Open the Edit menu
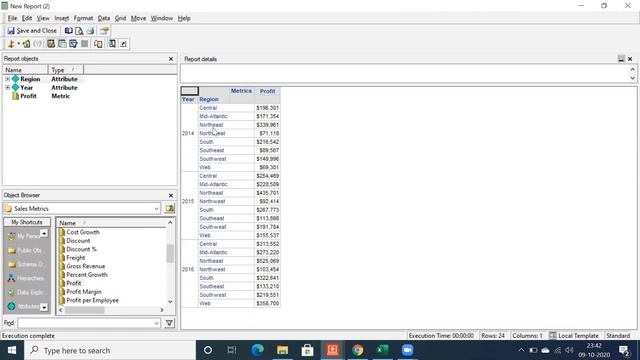640x360 pixels. pyautogui.click(x=27, y=18)
